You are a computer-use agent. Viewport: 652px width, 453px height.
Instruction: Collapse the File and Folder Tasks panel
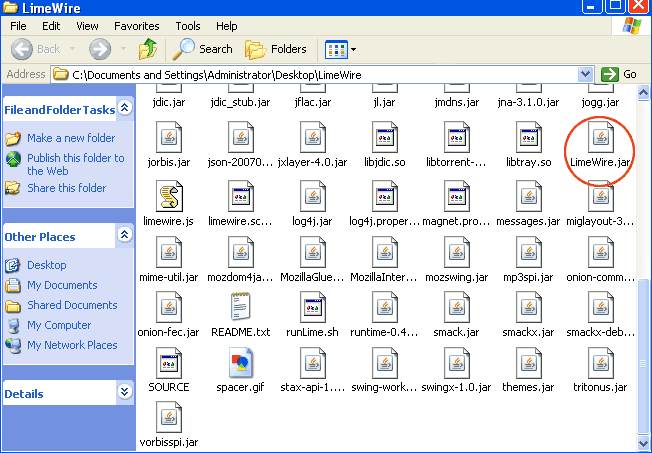(x=125, y=108)
